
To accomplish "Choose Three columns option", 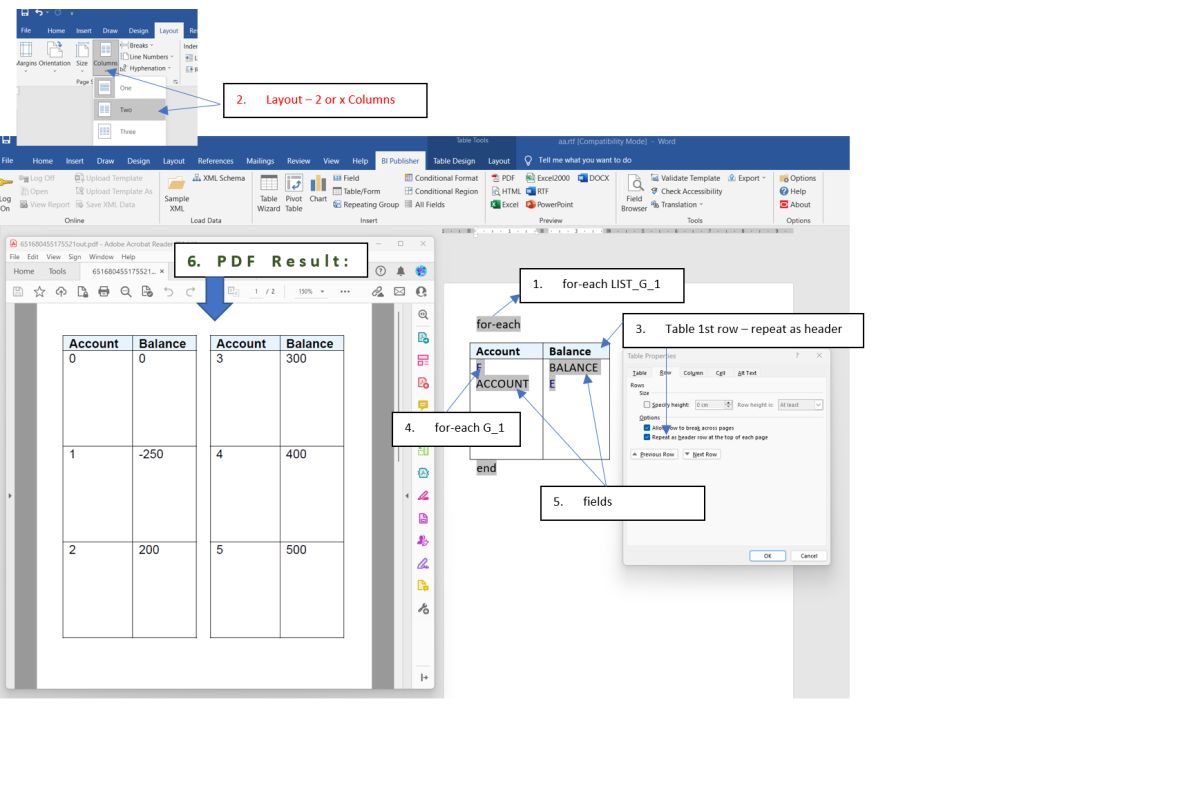I will click(x=130, y=131).
